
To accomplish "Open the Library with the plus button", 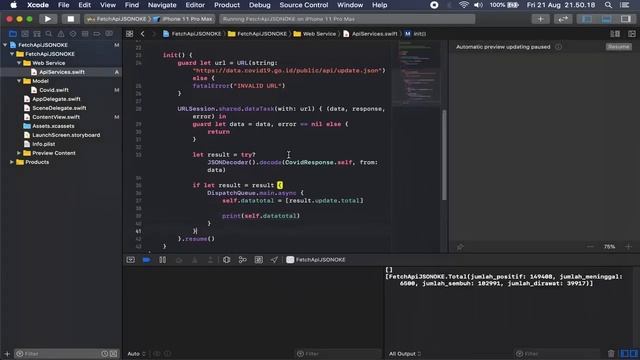I will (540, 19).
